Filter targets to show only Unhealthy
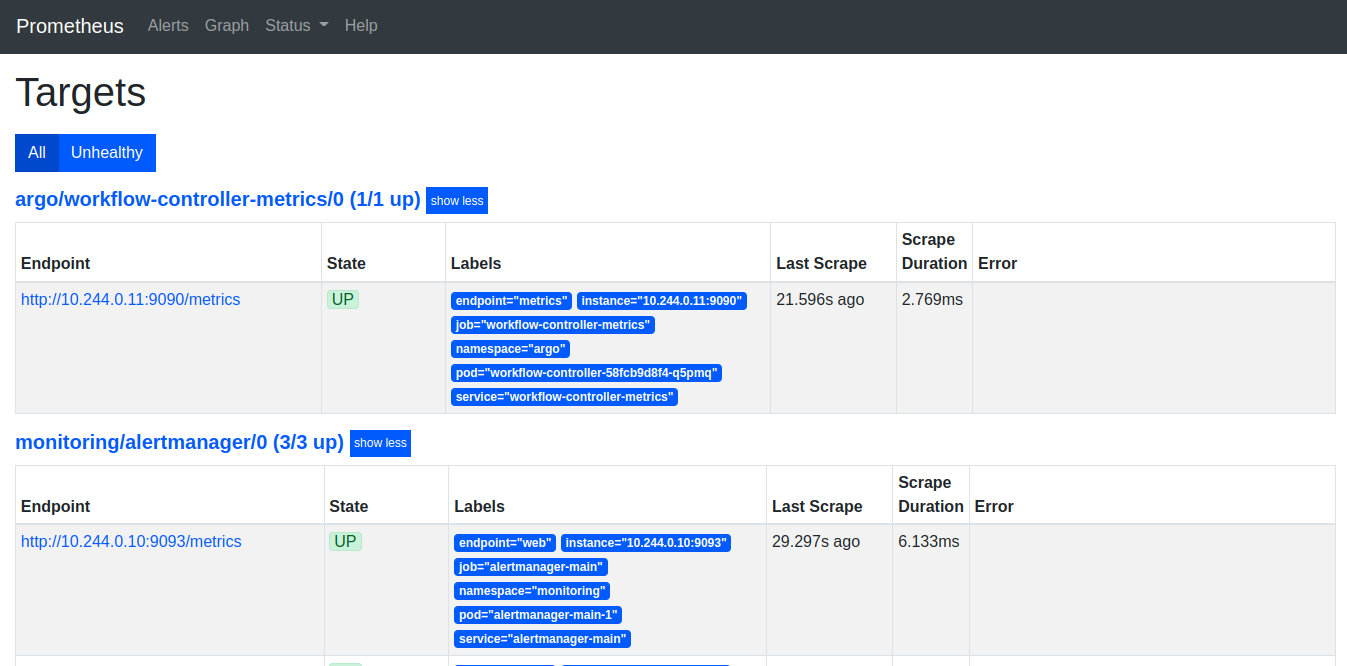Screen dimensions: 1347x666 pyautogui.click(x=106, y=152)
